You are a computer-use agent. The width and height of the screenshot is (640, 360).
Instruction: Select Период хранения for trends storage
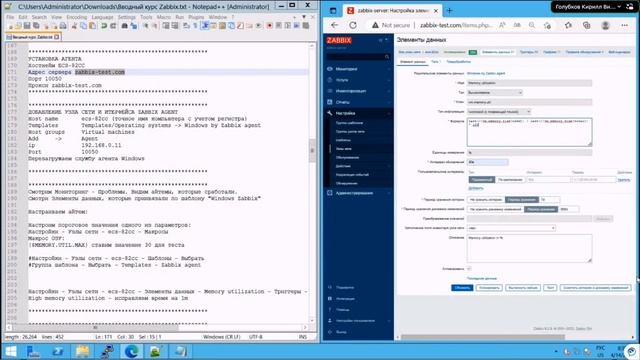point(541,209)
